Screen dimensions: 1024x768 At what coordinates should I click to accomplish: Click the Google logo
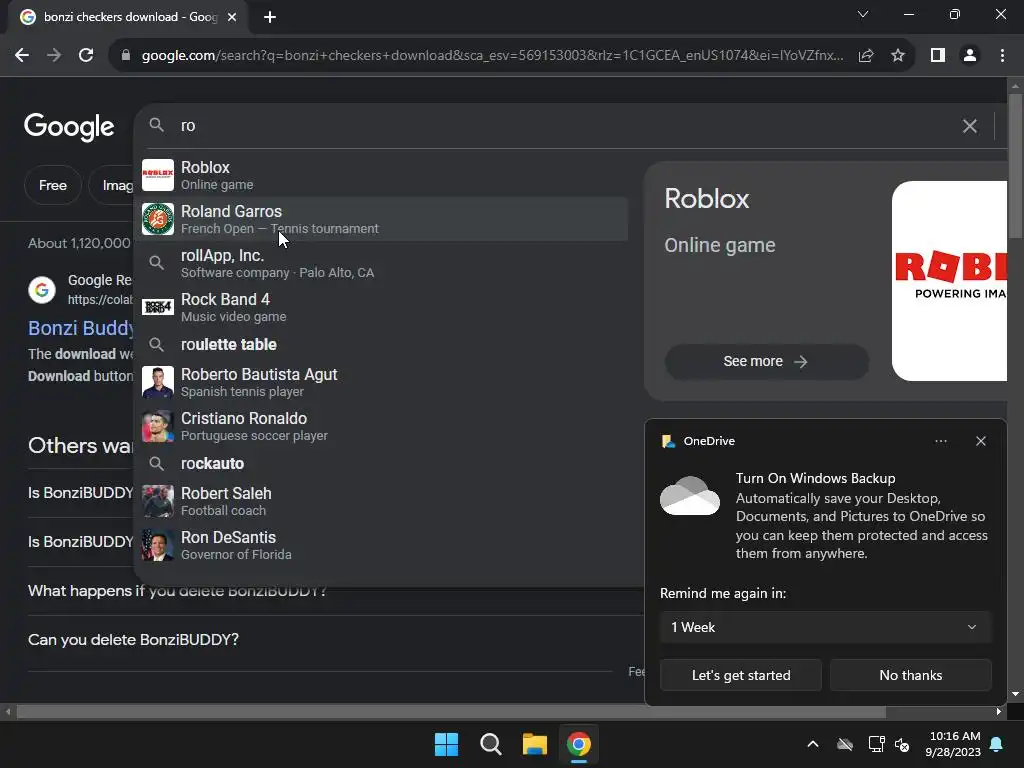[x=69, y=127]
